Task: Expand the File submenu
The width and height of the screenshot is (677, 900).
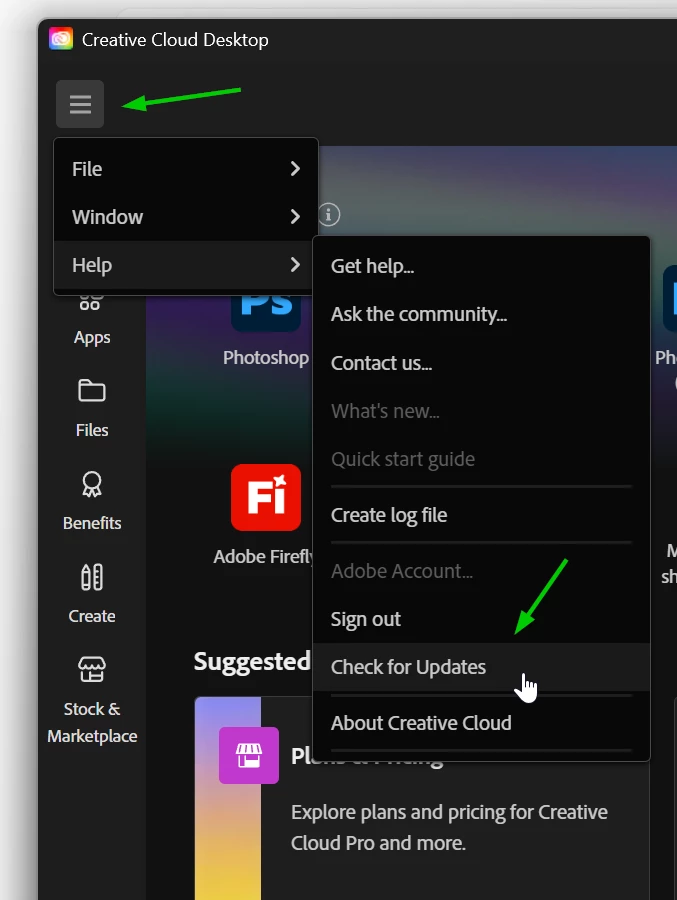Action: pyautogui.click(x=185, y=169)
